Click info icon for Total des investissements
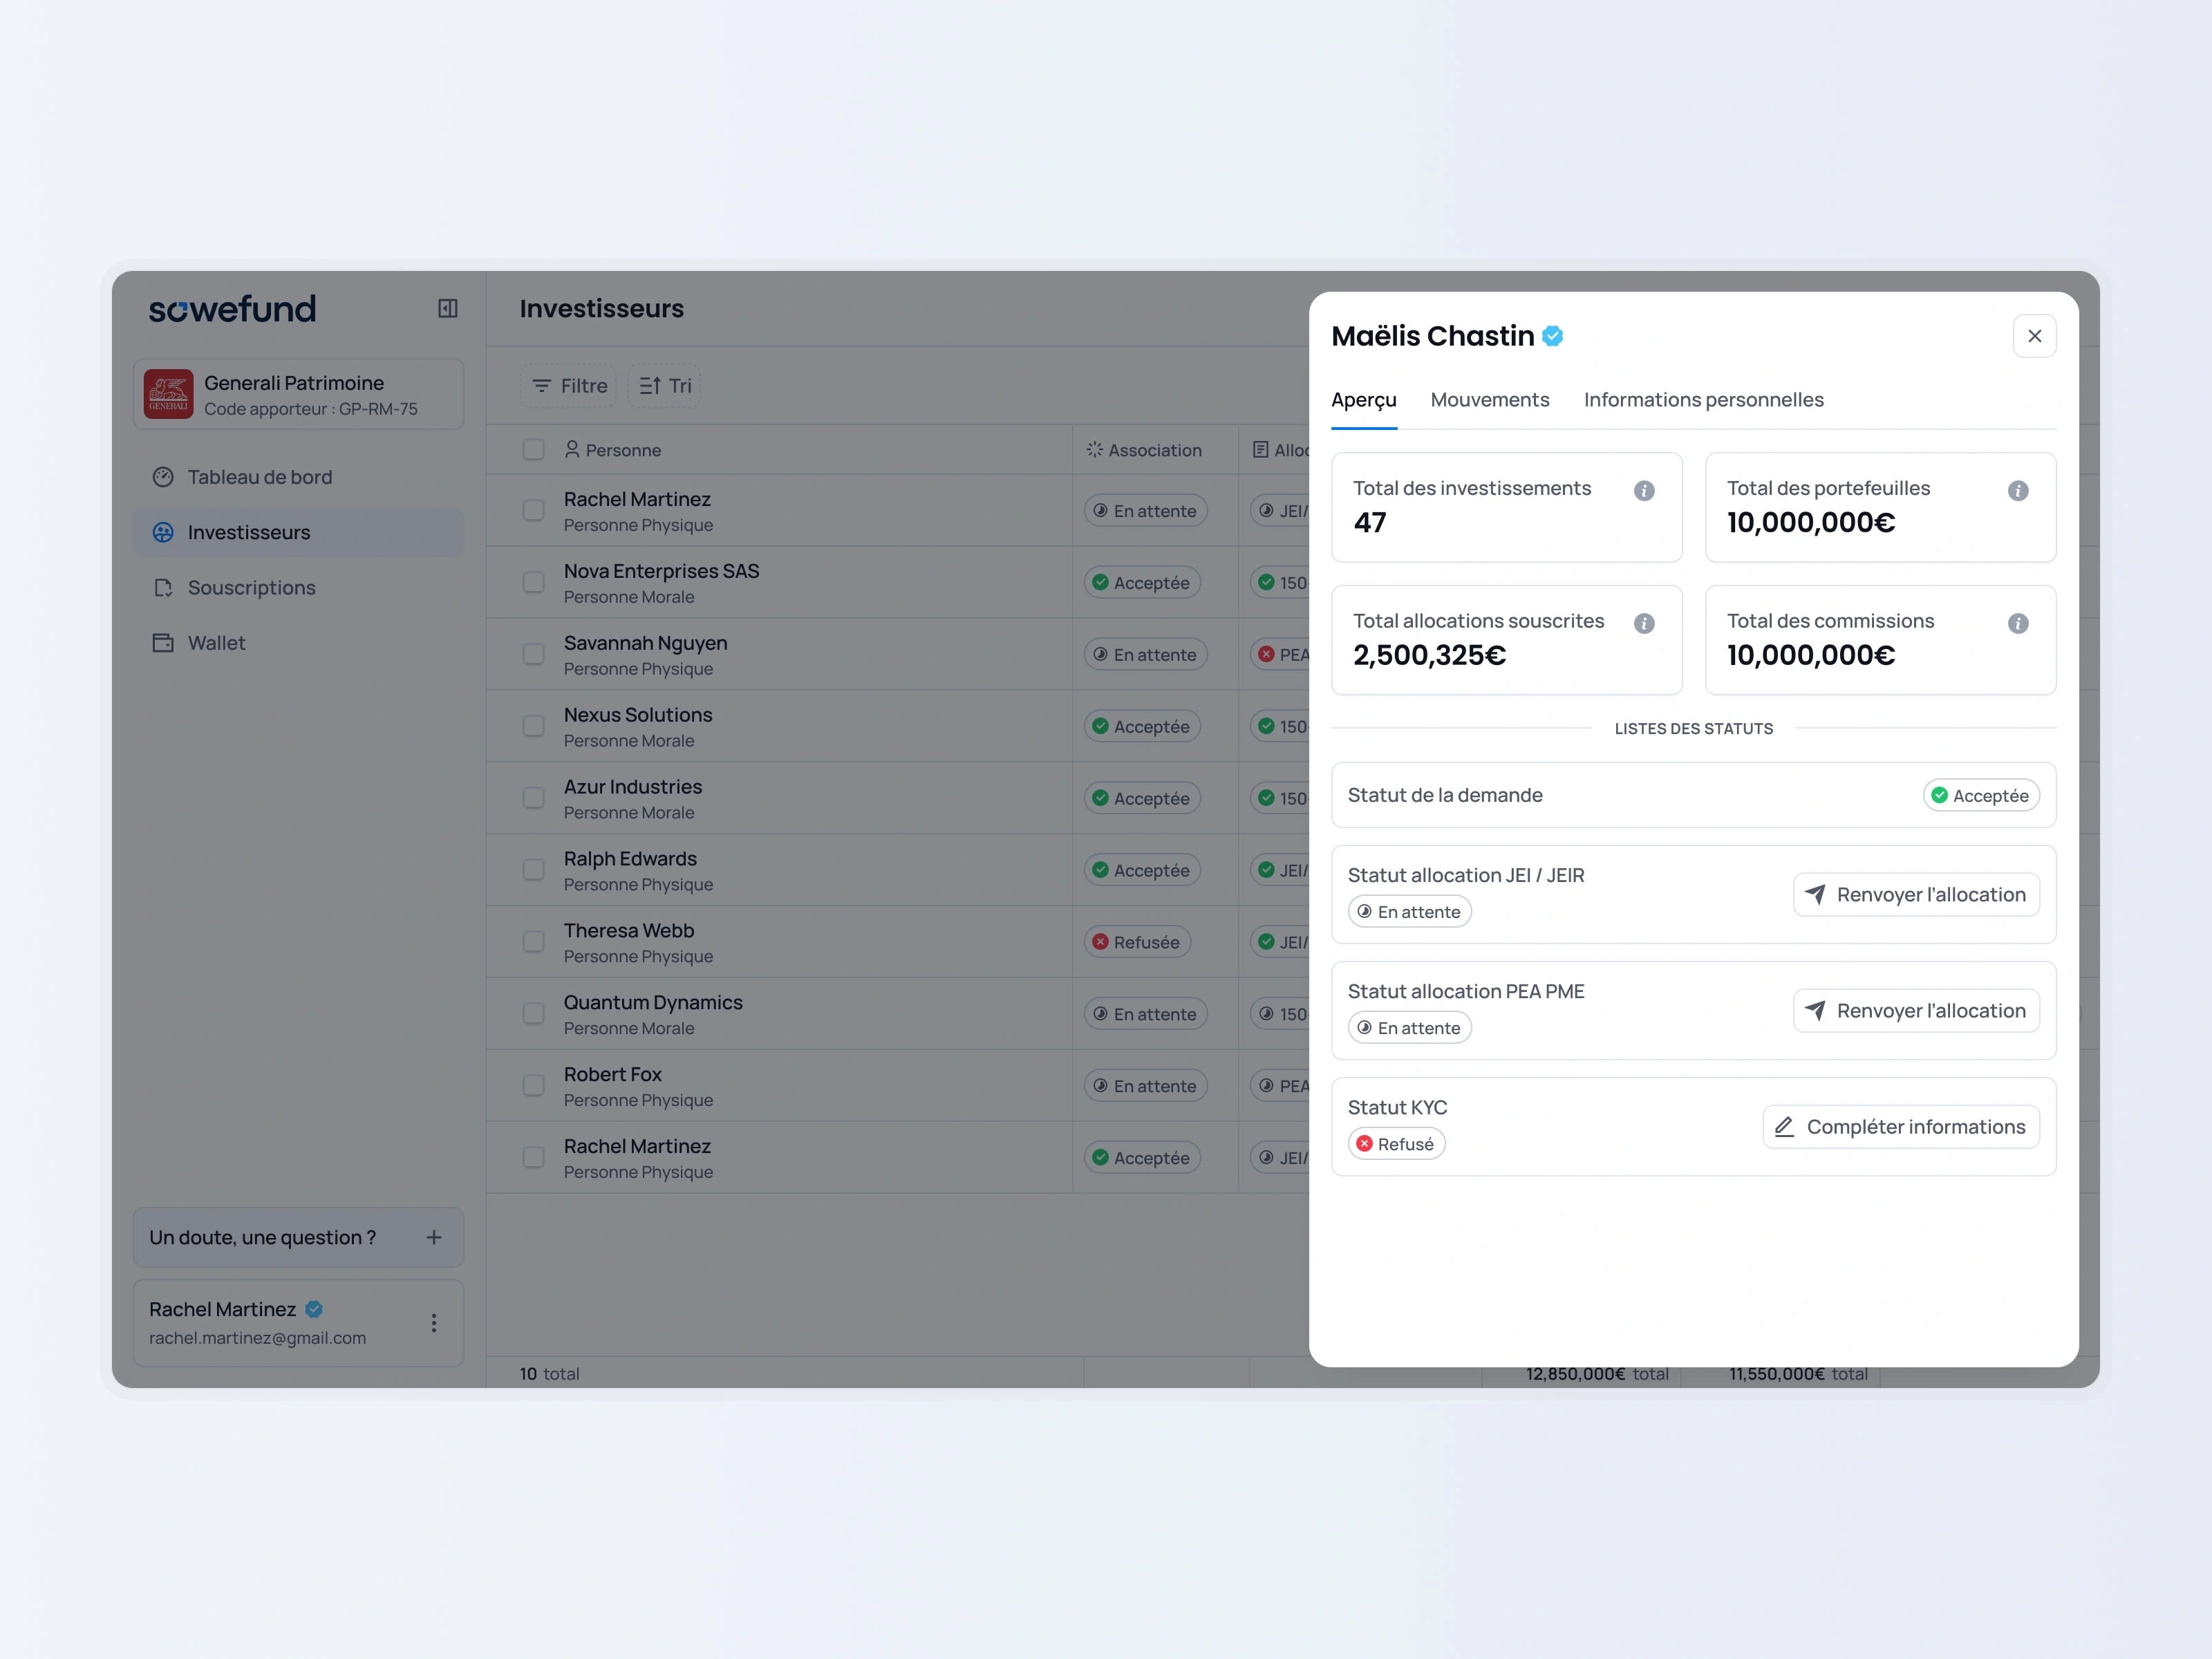This screenshot has height=1659, width=2212. coord(1644,491)
